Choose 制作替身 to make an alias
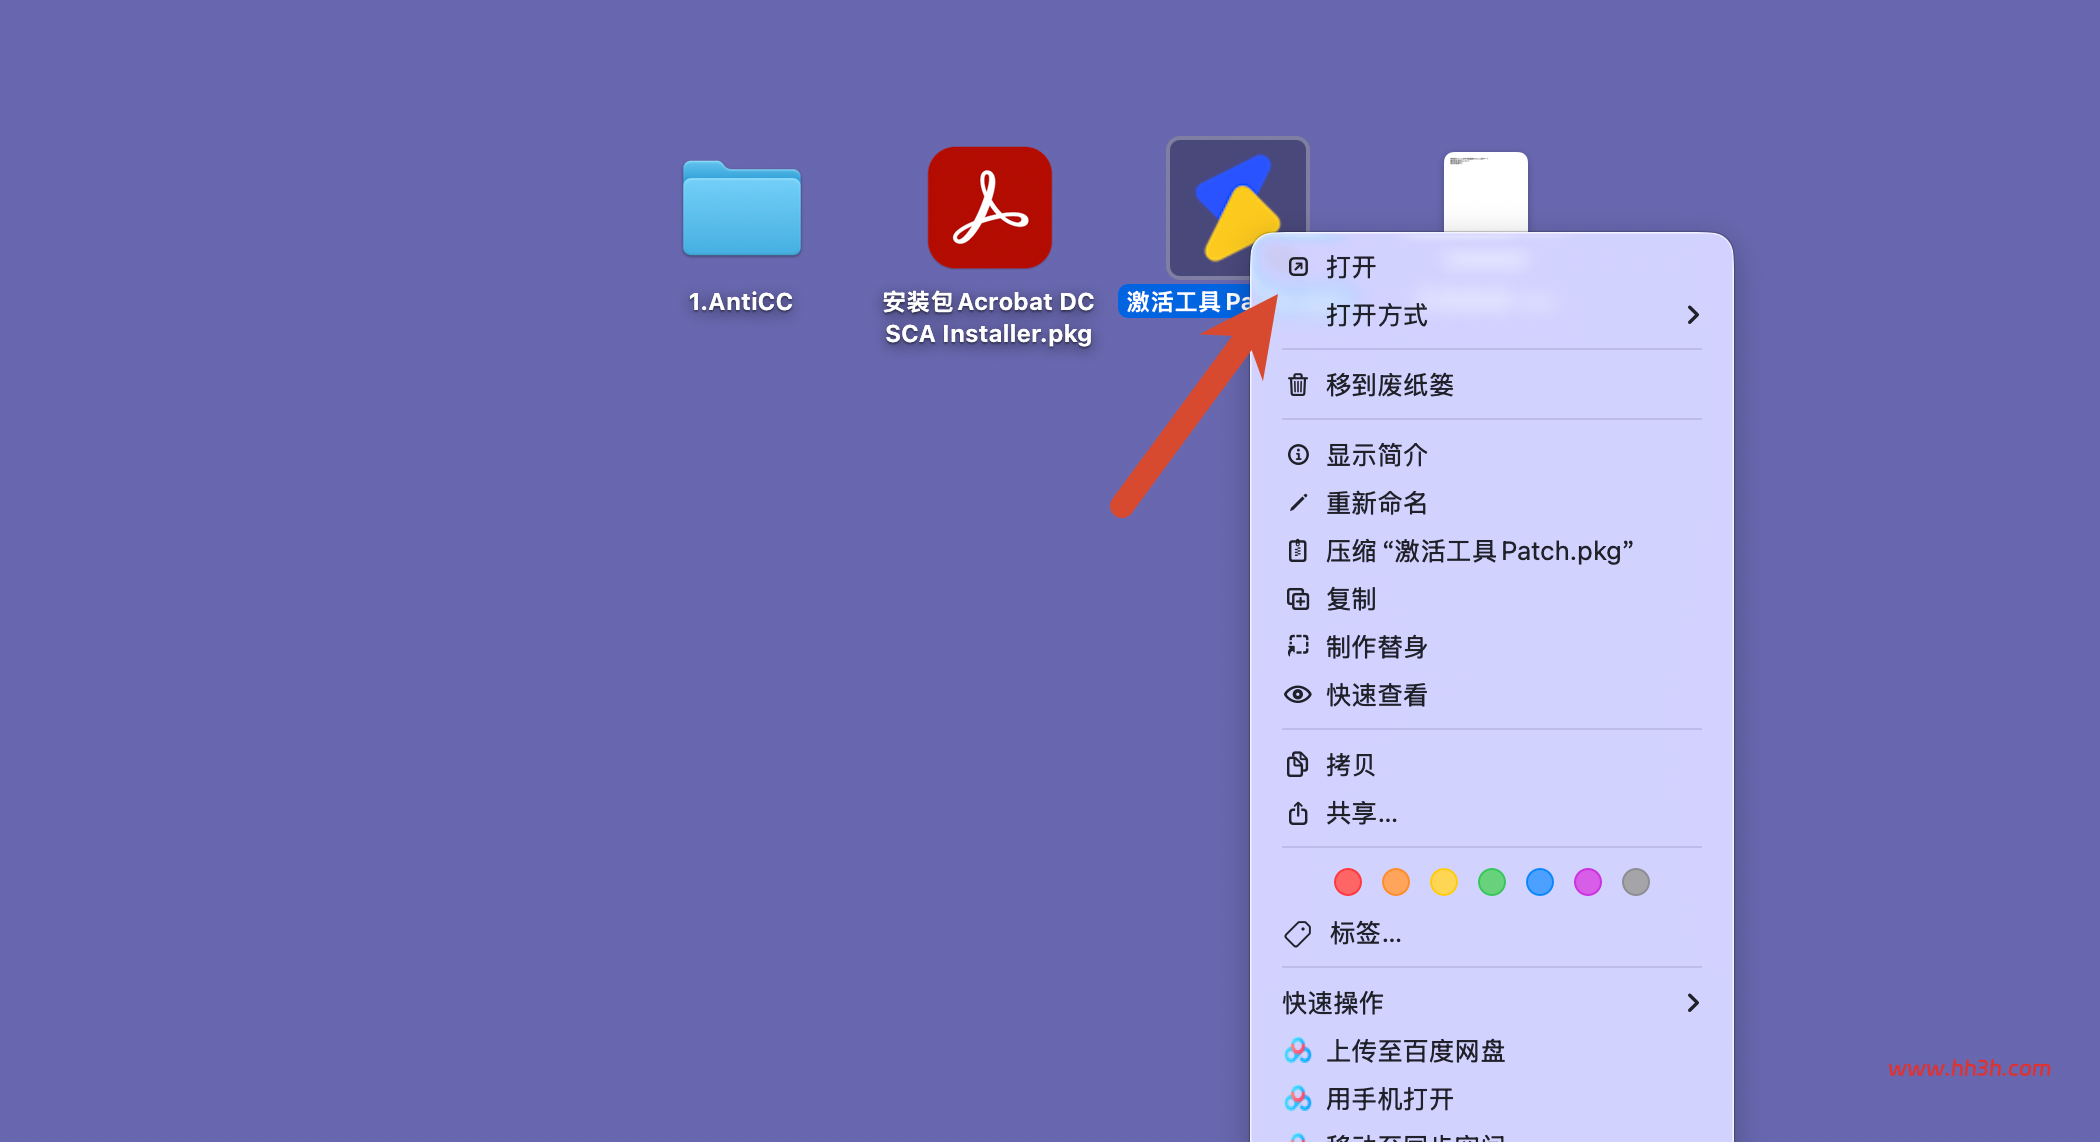2100x1142 pixels. (1492, 647)
